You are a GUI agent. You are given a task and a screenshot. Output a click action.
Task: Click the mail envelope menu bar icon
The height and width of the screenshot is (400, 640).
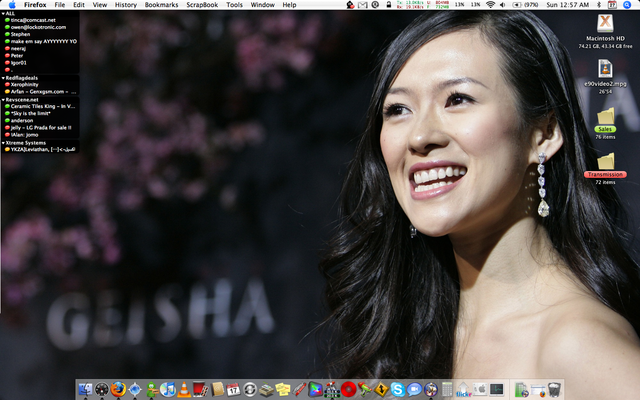click(362, 5)
